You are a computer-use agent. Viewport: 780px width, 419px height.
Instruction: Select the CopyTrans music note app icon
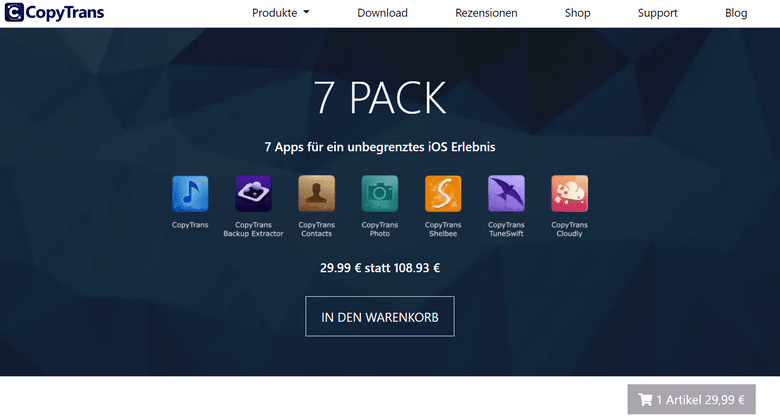[x=190, y=194]
